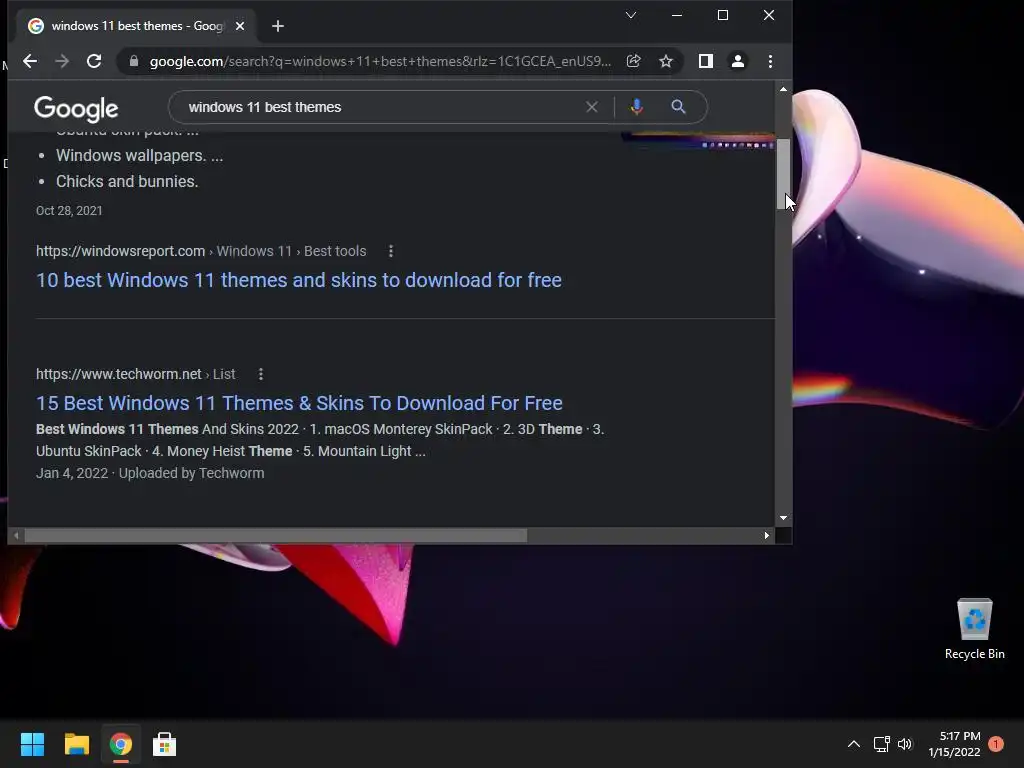Click 'Chicks and bunnies' list item
The width and height of the screenshot is (1024, 768).
click(127, 182)
